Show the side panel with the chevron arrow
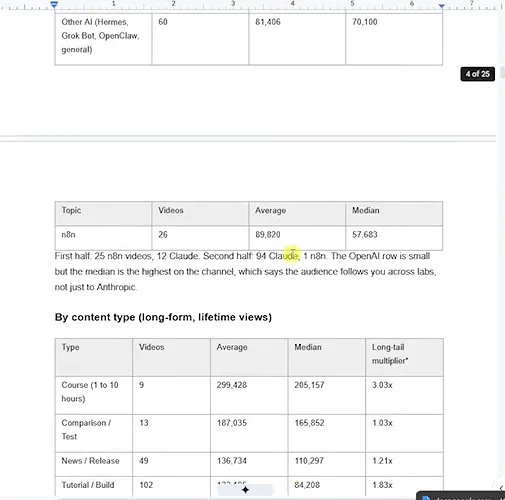 501,488
